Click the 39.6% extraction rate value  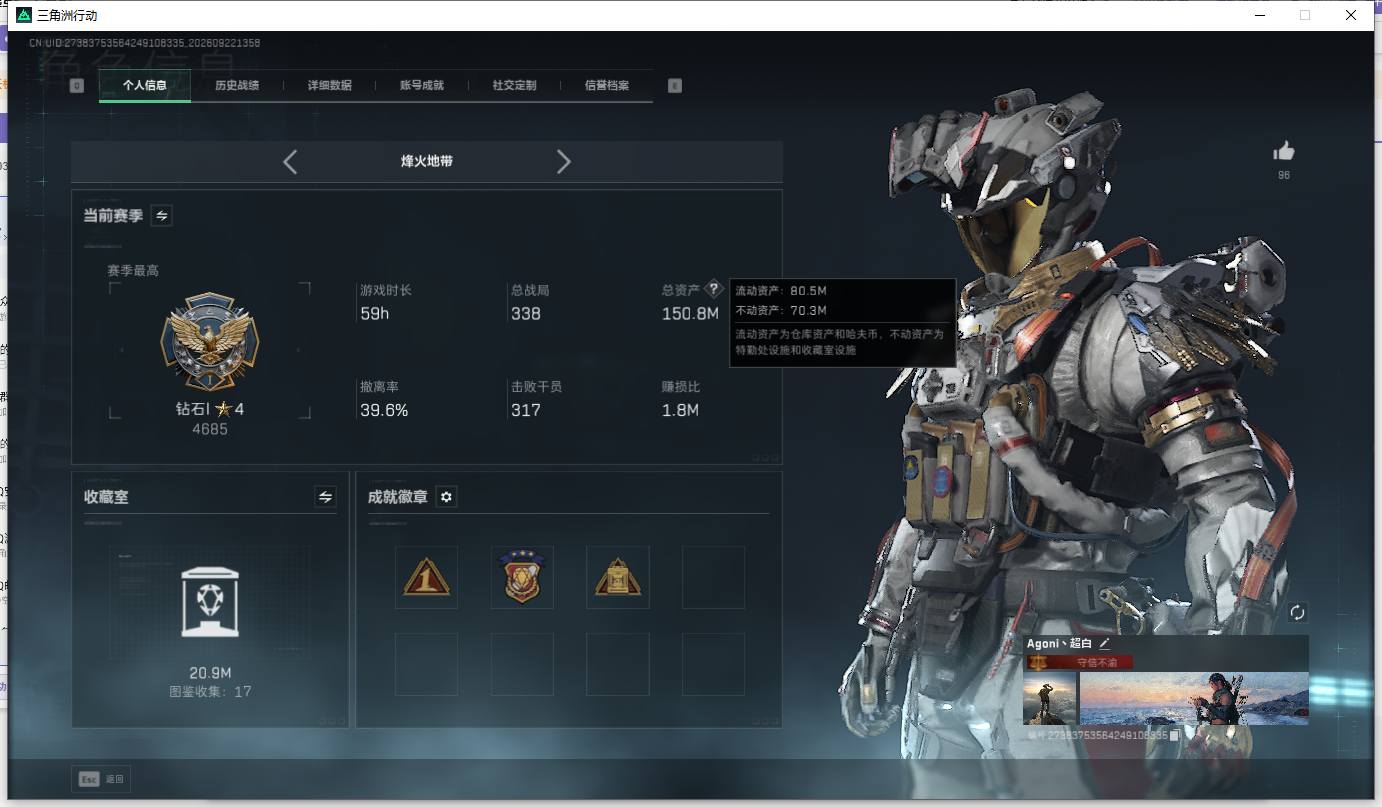[384, 410]
